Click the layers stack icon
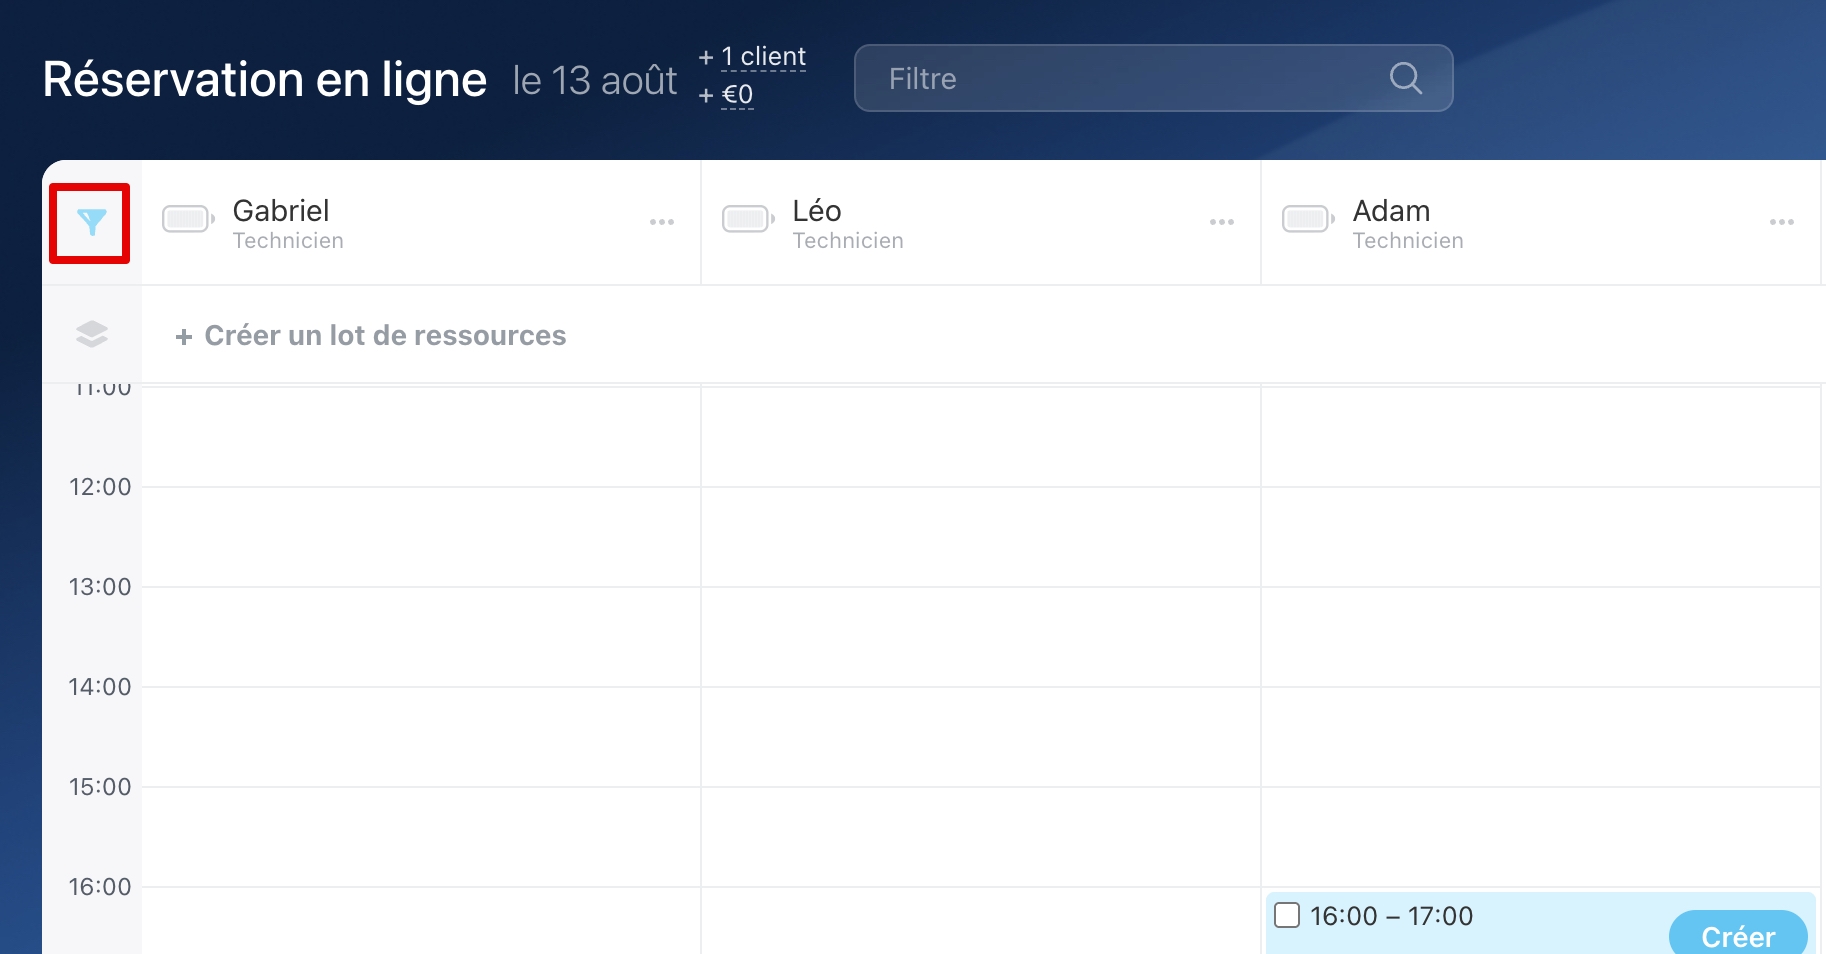The image size is (1826, 954). pyautogui.click(x=91, y=334)
